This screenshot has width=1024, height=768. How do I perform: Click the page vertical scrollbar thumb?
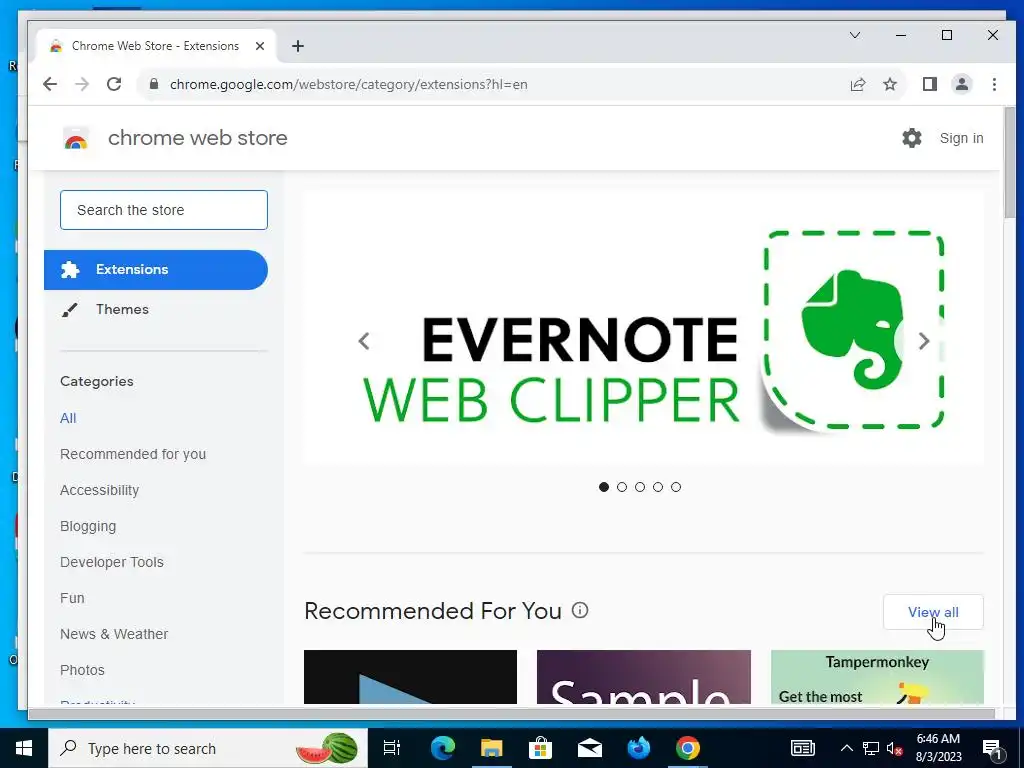1010,163
